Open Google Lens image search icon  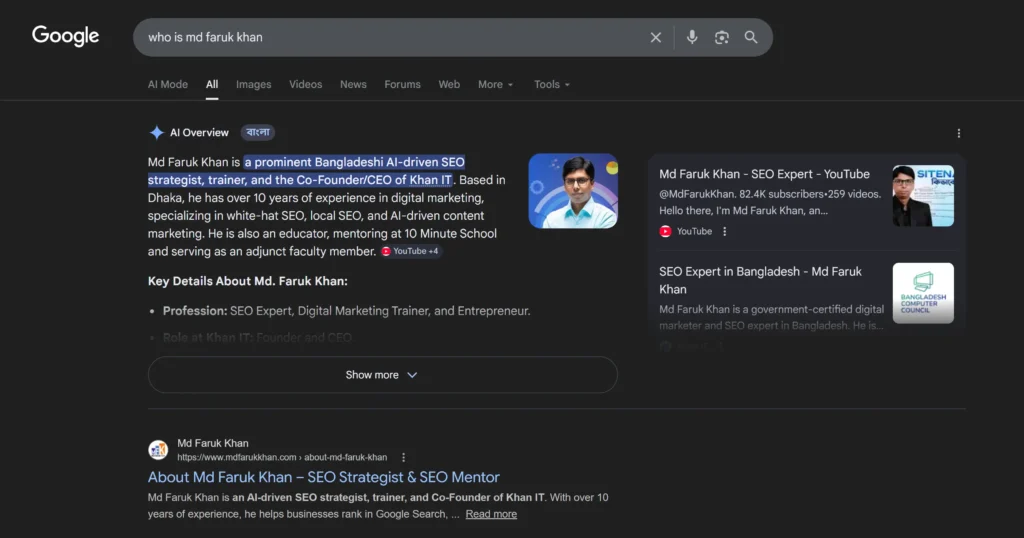tap(722, 37)
